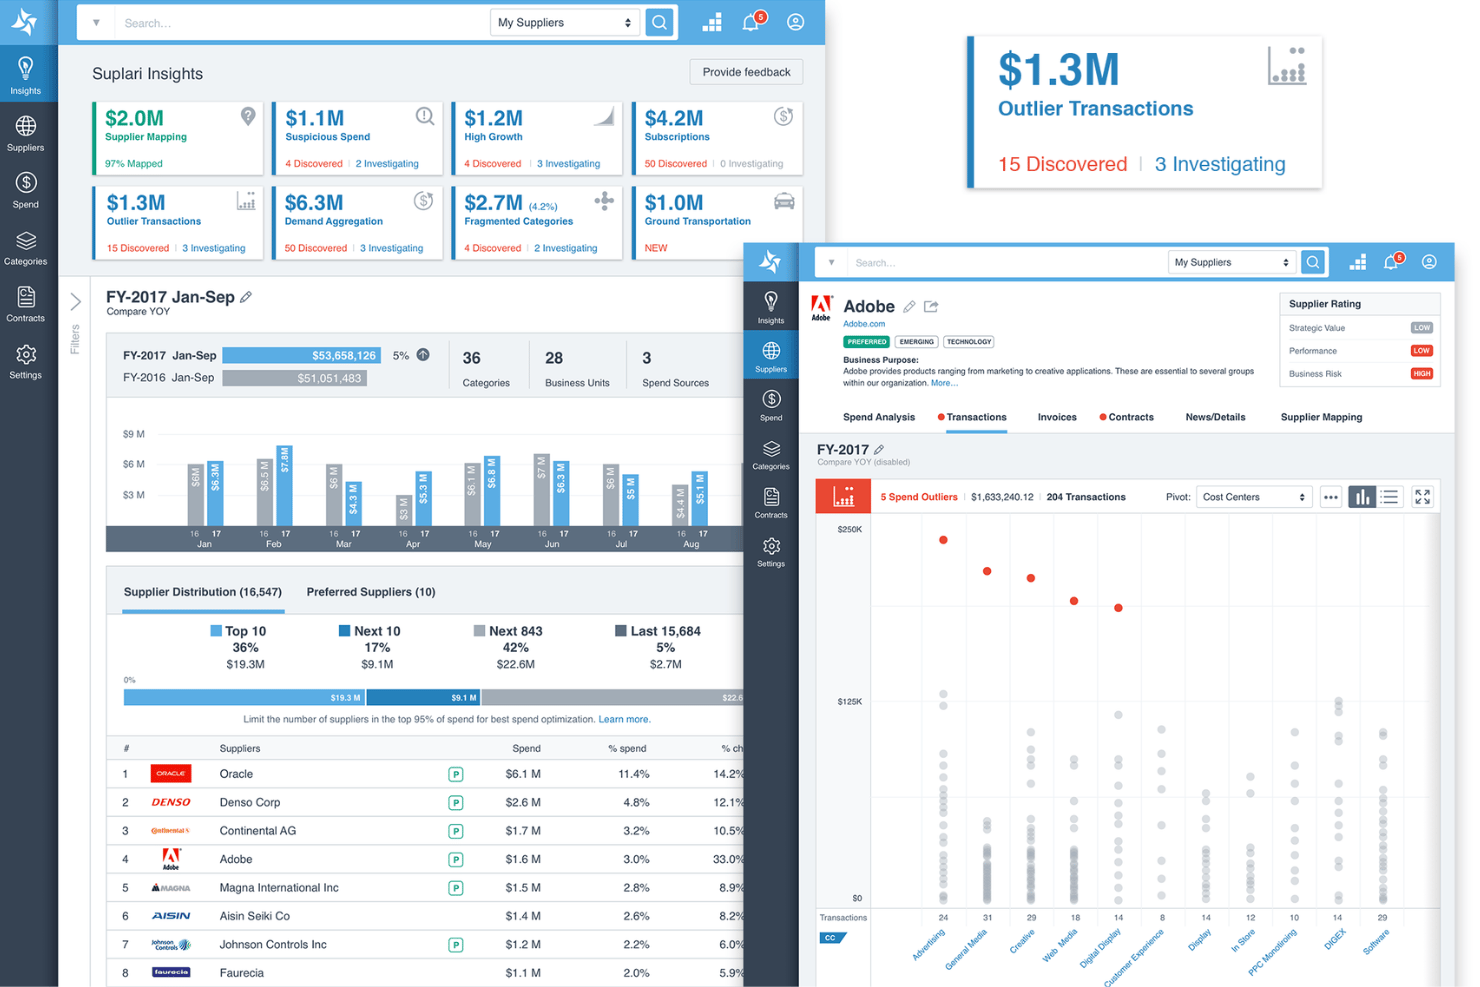Open notifications bell in the left window

tap(751, 22)
